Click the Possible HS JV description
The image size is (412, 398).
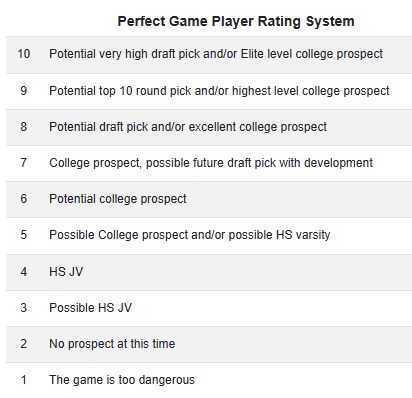[x=90, y=308]
